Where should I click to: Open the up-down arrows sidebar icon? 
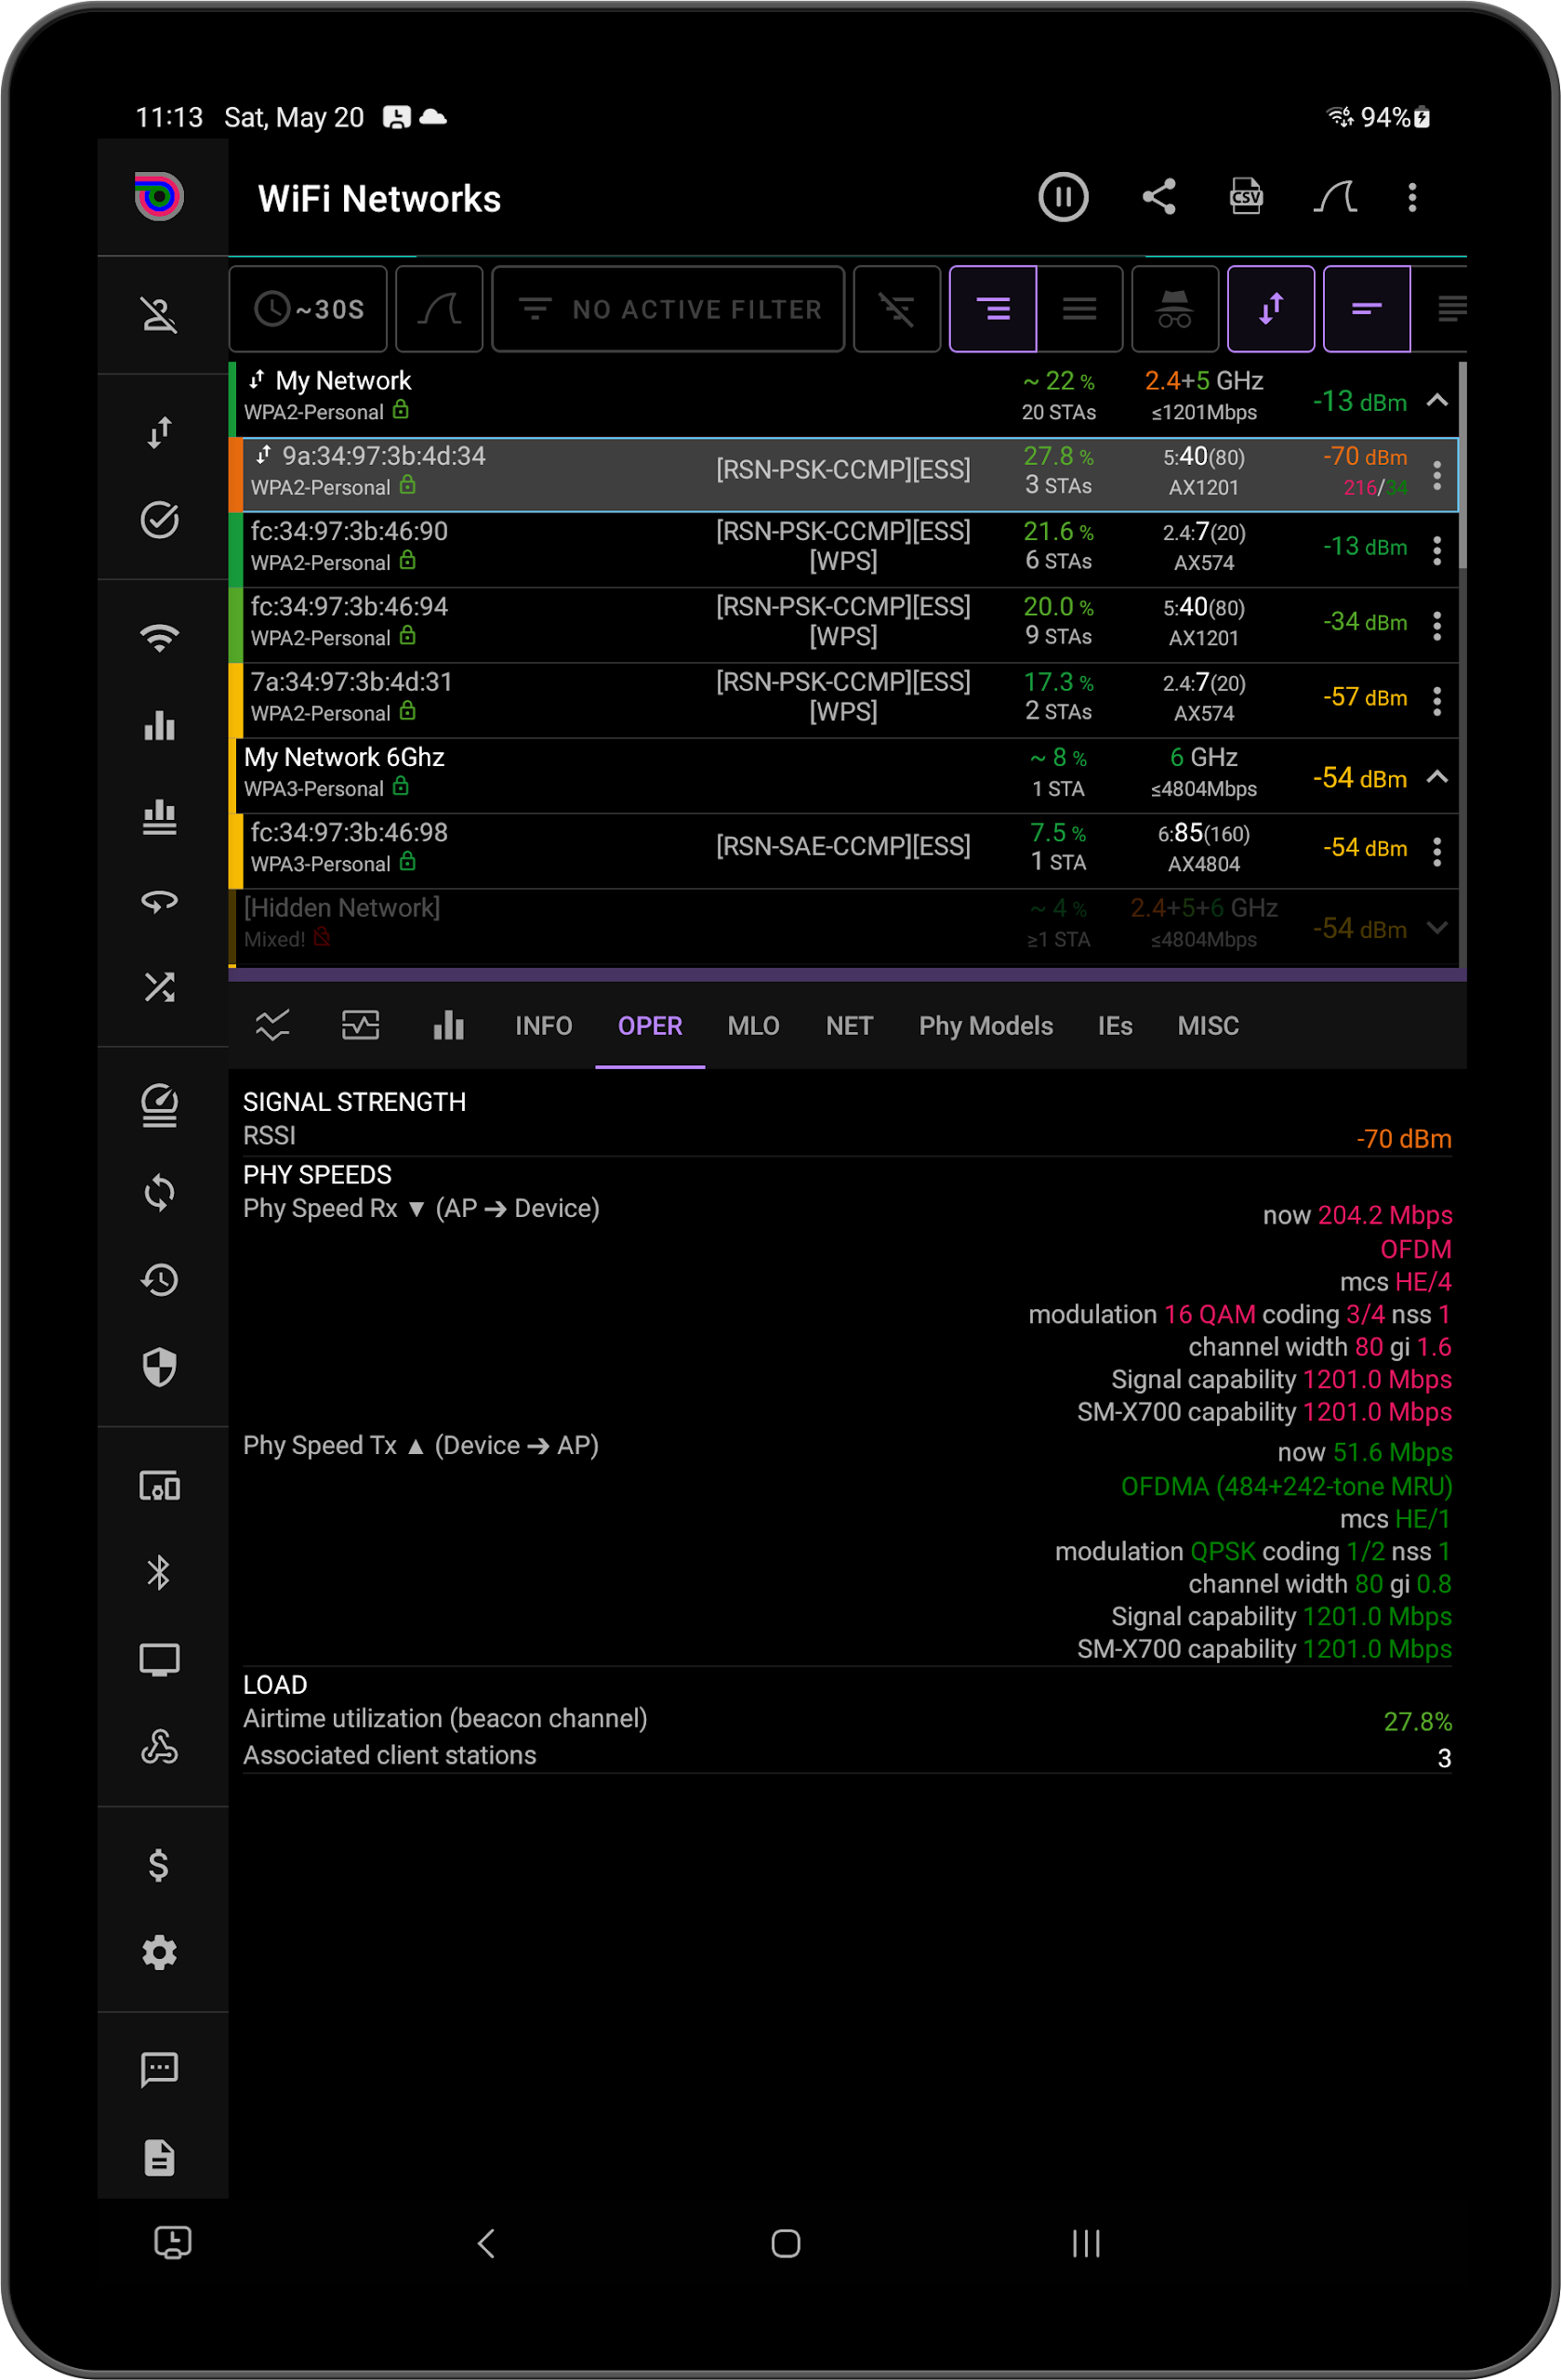(159, 432)
